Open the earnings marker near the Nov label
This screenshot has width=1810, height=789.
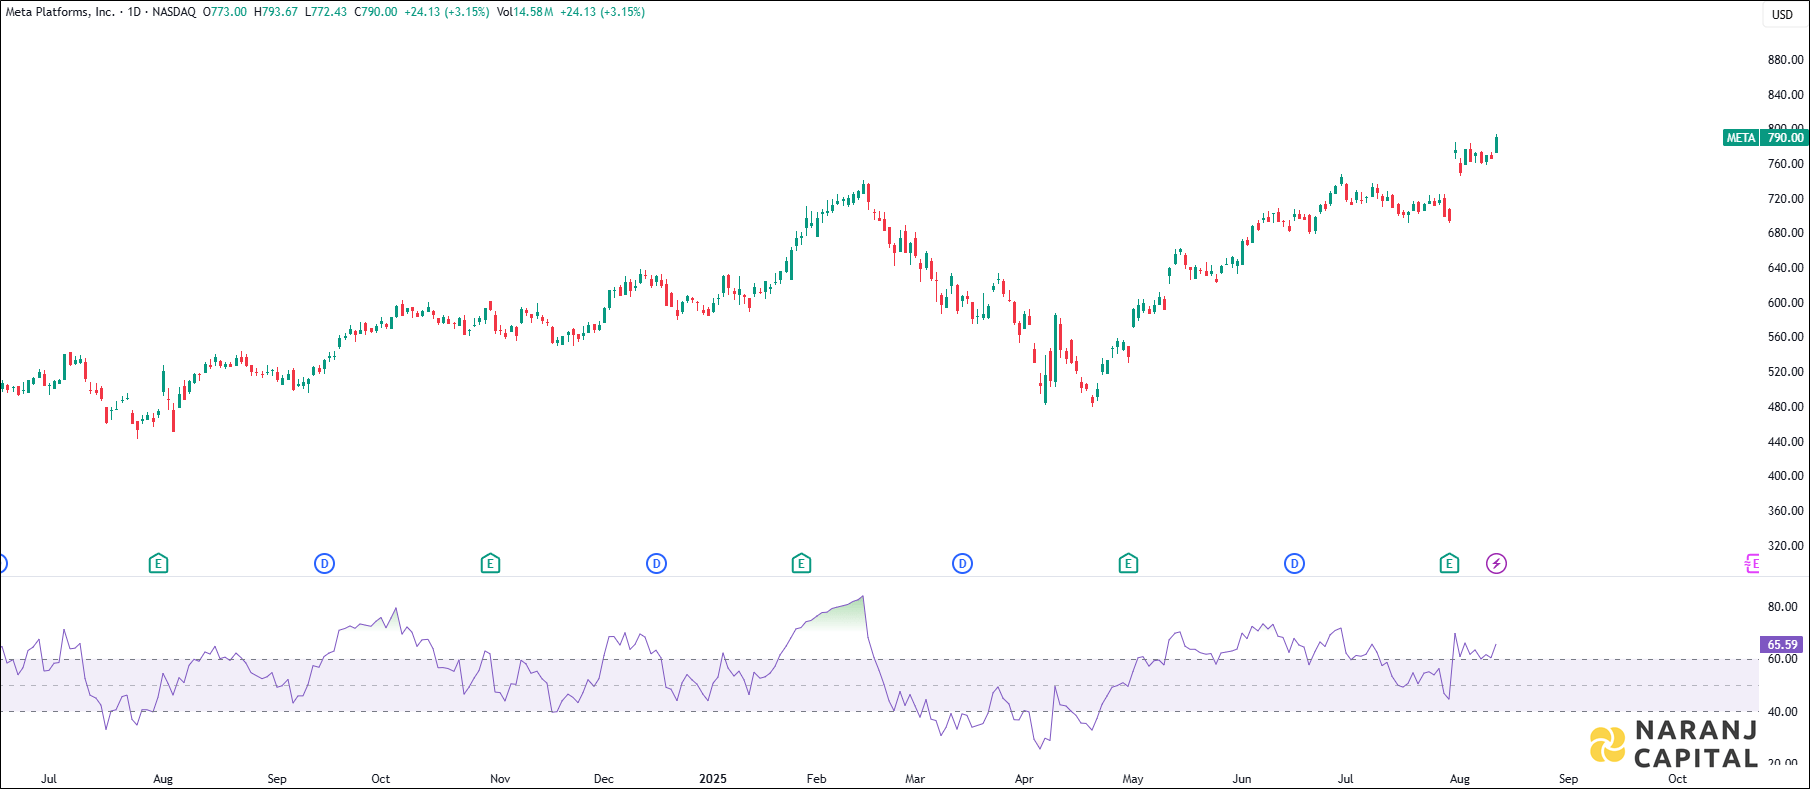[x=490, y=564]
